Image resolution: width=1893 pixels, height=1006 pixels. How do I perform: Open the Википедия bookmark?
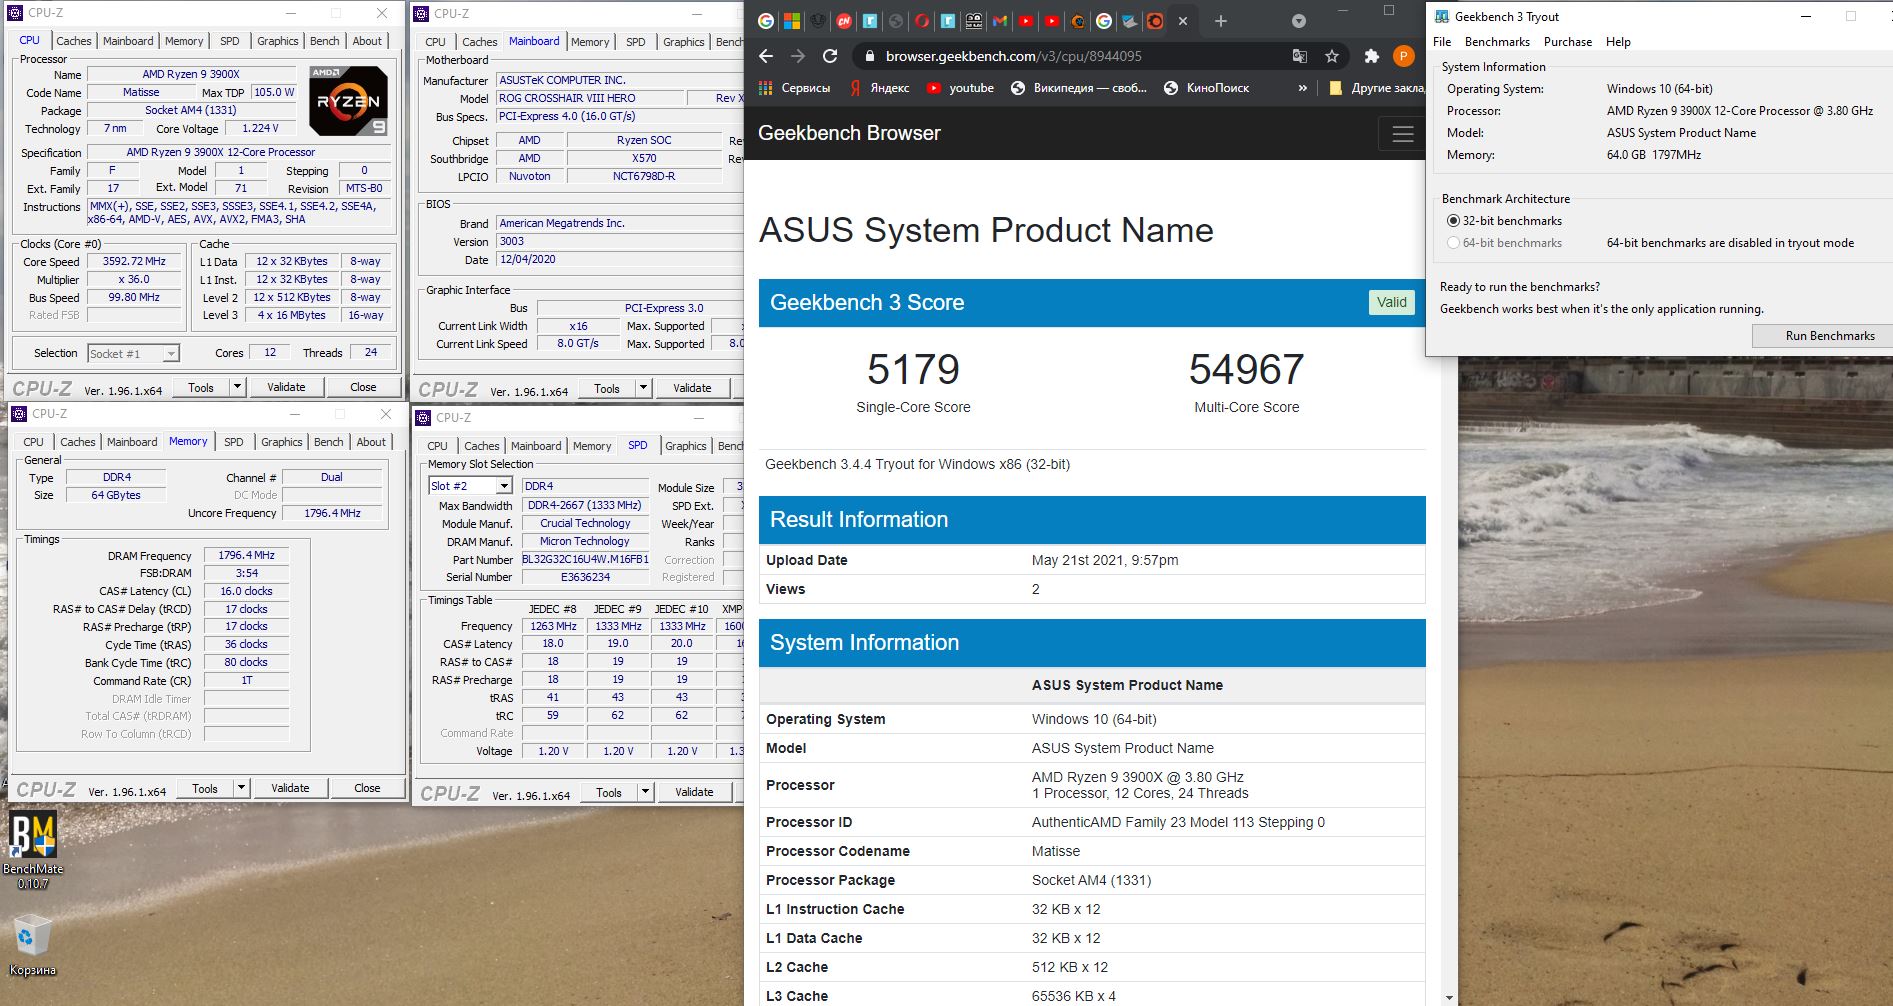coord(1079,88)
